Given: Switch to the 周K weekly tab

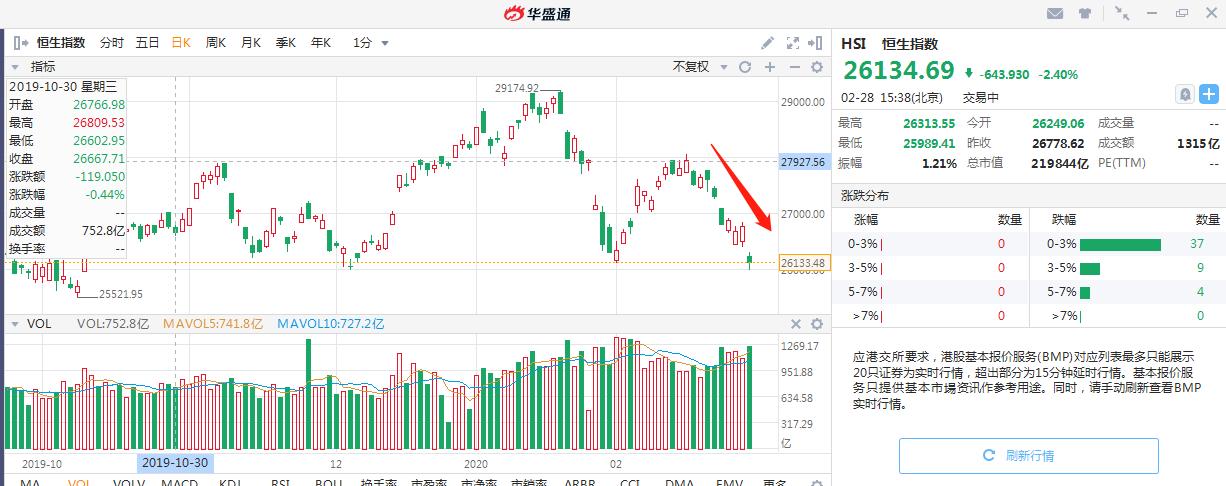Looking at the screenshot, I should (x=216, y=43).
